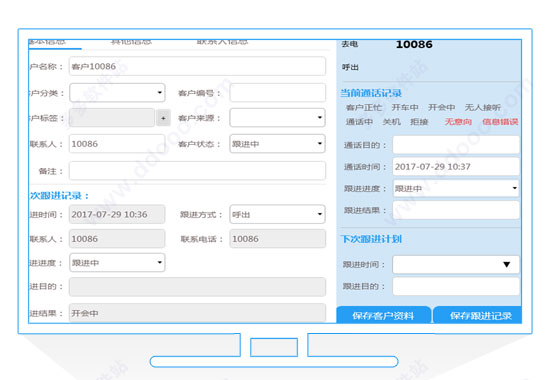Click the 2017-07-29 10:36 follow-up time field
Image resolution: width=547 pixels, height=380 pixels.
(117, 214)
